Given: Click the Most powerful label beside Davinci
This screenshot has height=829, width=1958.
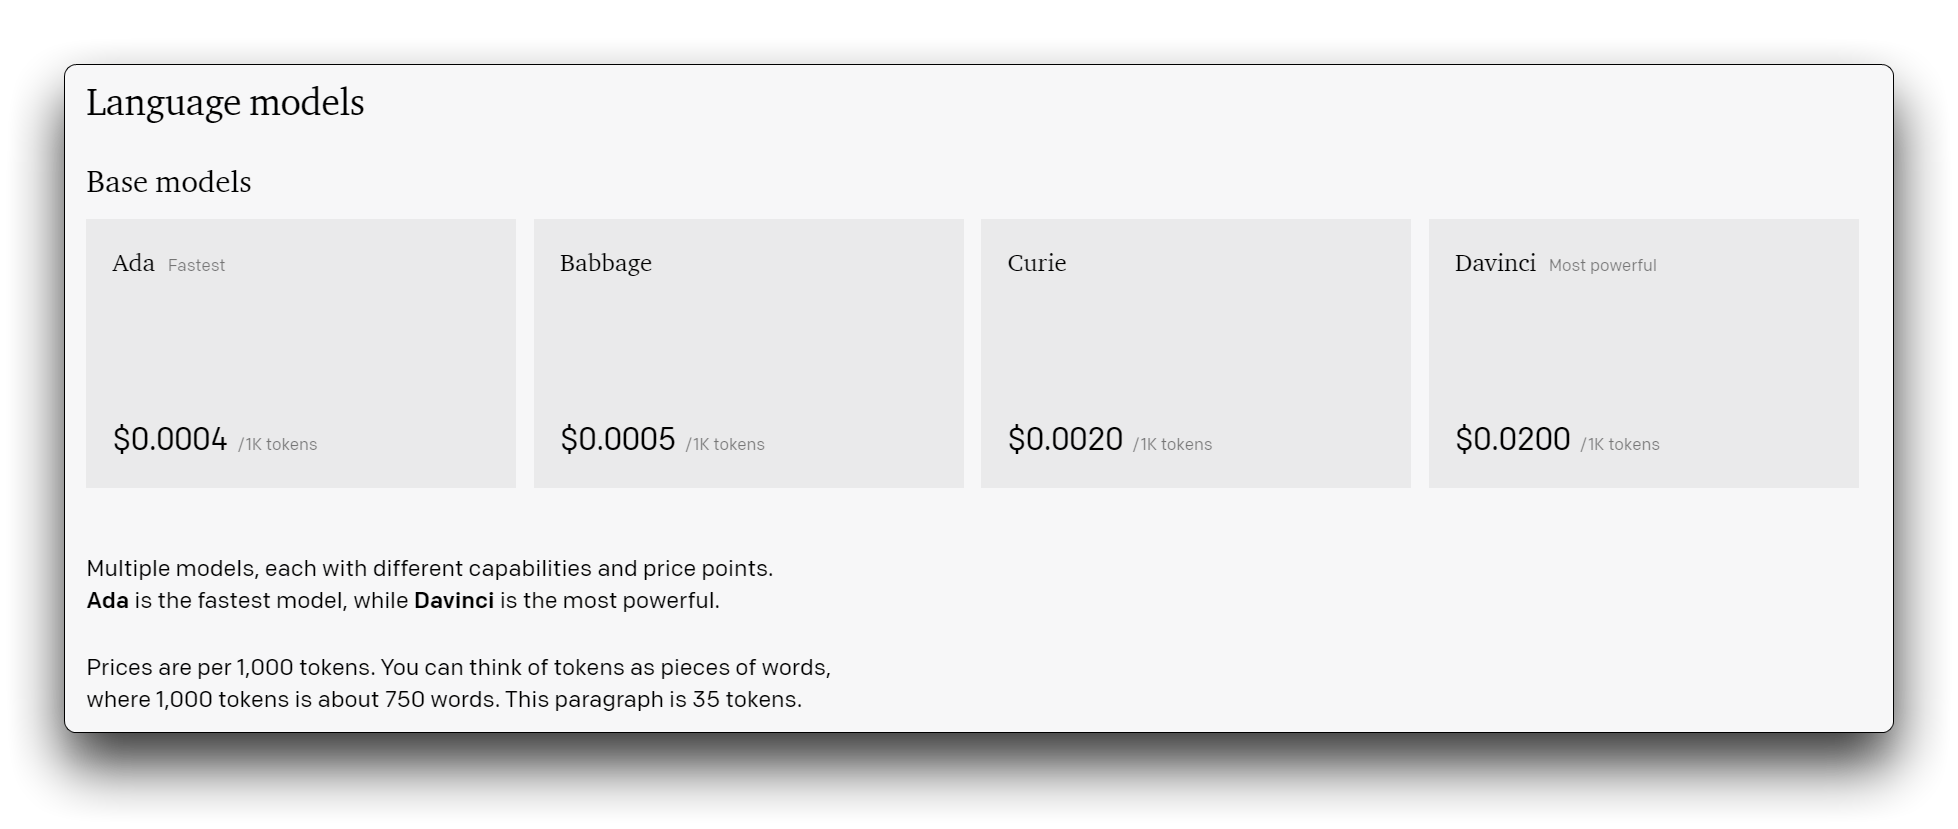Looking at the screenshot, I should (1603, 265).
